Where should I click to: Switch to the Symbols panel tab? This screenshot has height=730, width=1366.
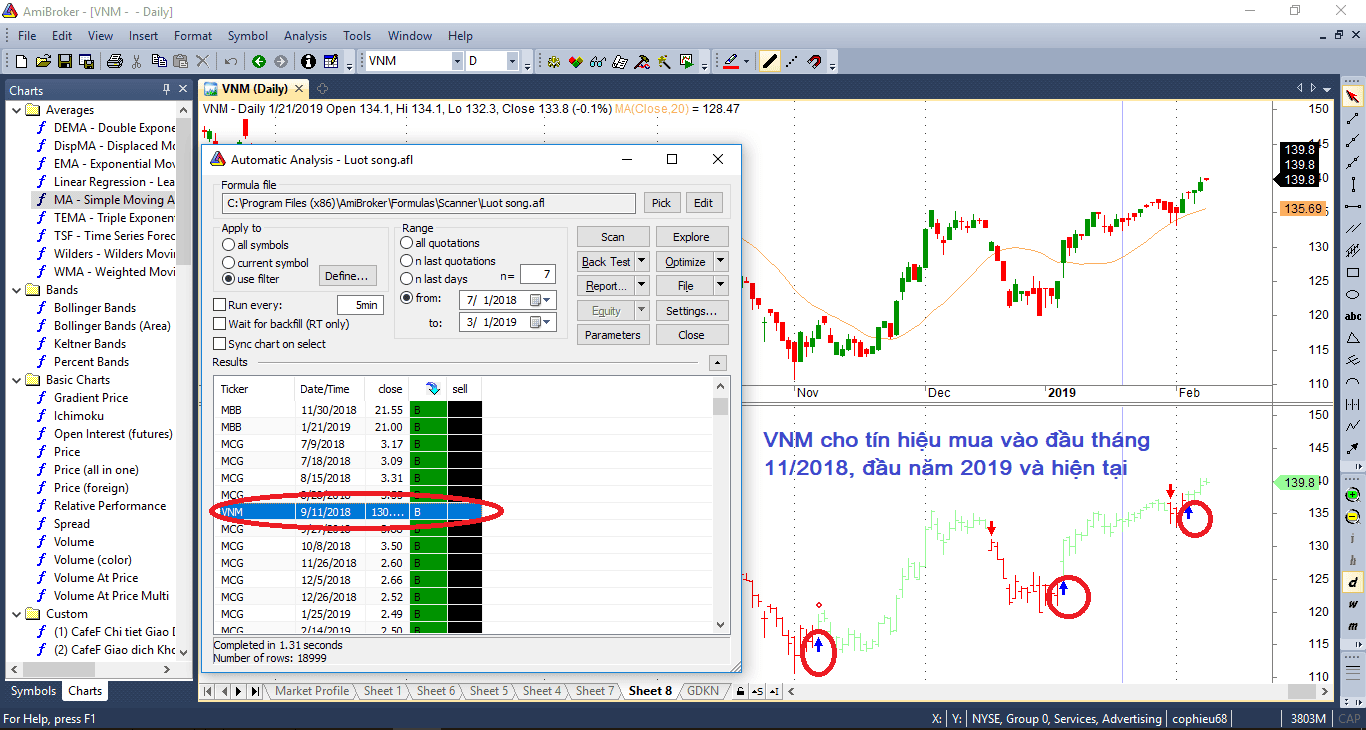coord(33,691)
